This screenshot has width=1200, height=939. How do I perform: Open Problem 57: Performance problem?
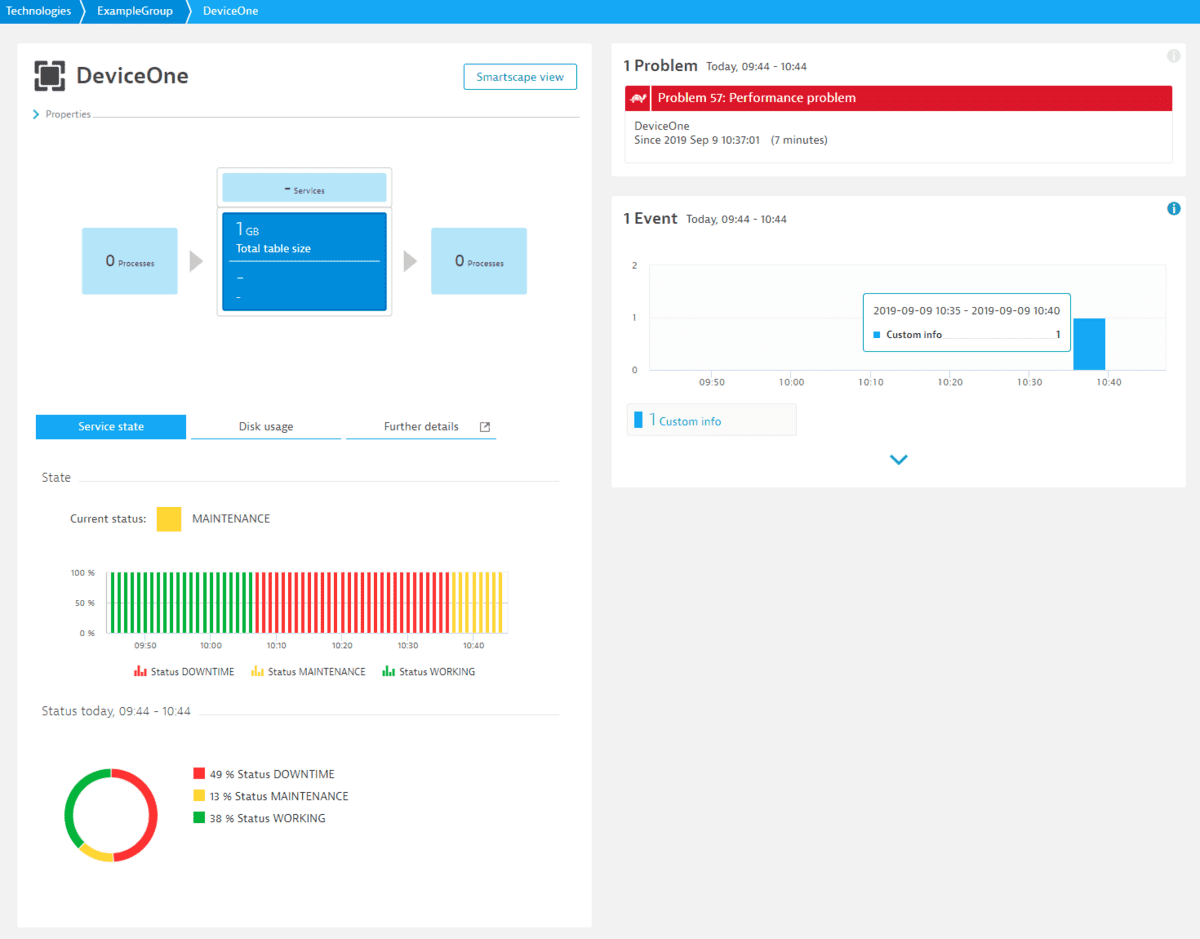pos(756,98)
